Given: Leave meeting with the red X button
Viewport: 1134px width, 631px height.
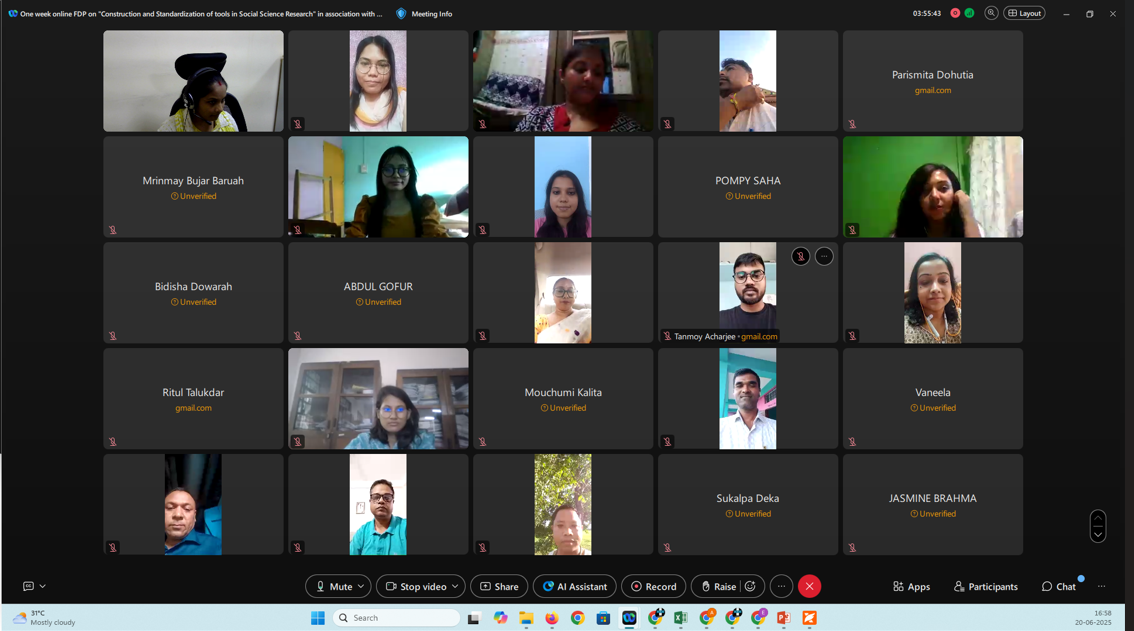Looking at the screenshot, I should [809, 586].
